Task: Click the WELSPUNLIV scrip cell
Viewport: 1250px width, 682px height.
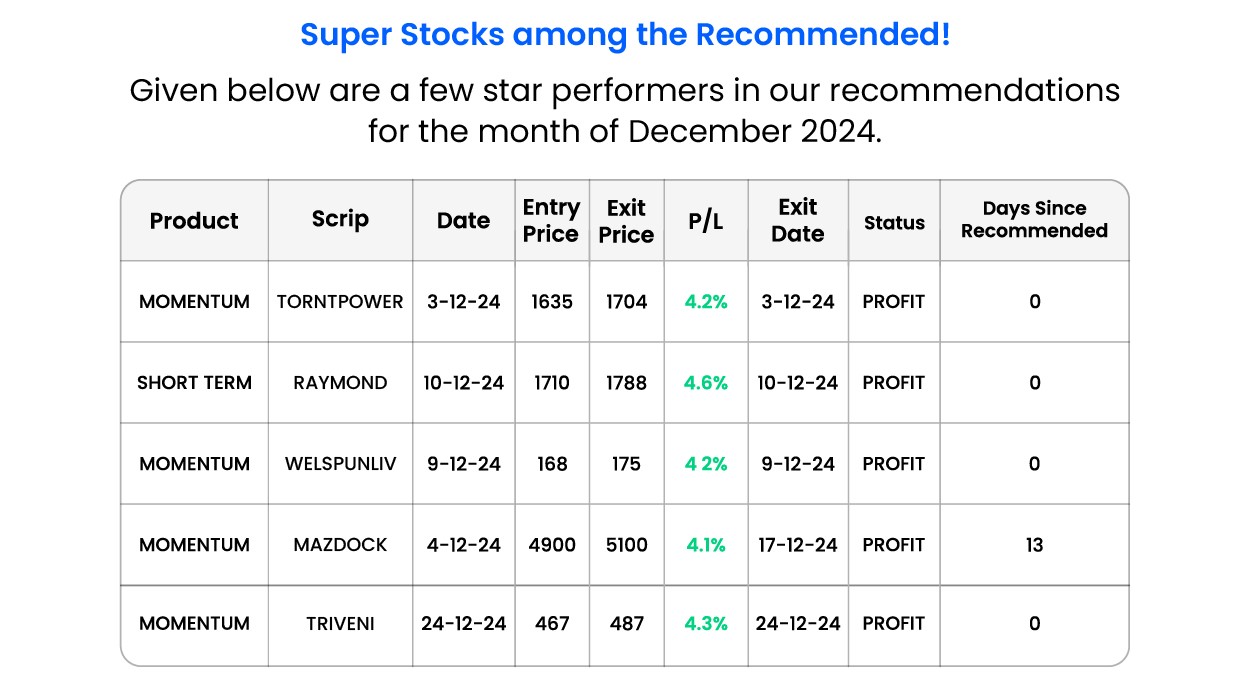Action: pyautogui.click(x=340, y=464)
